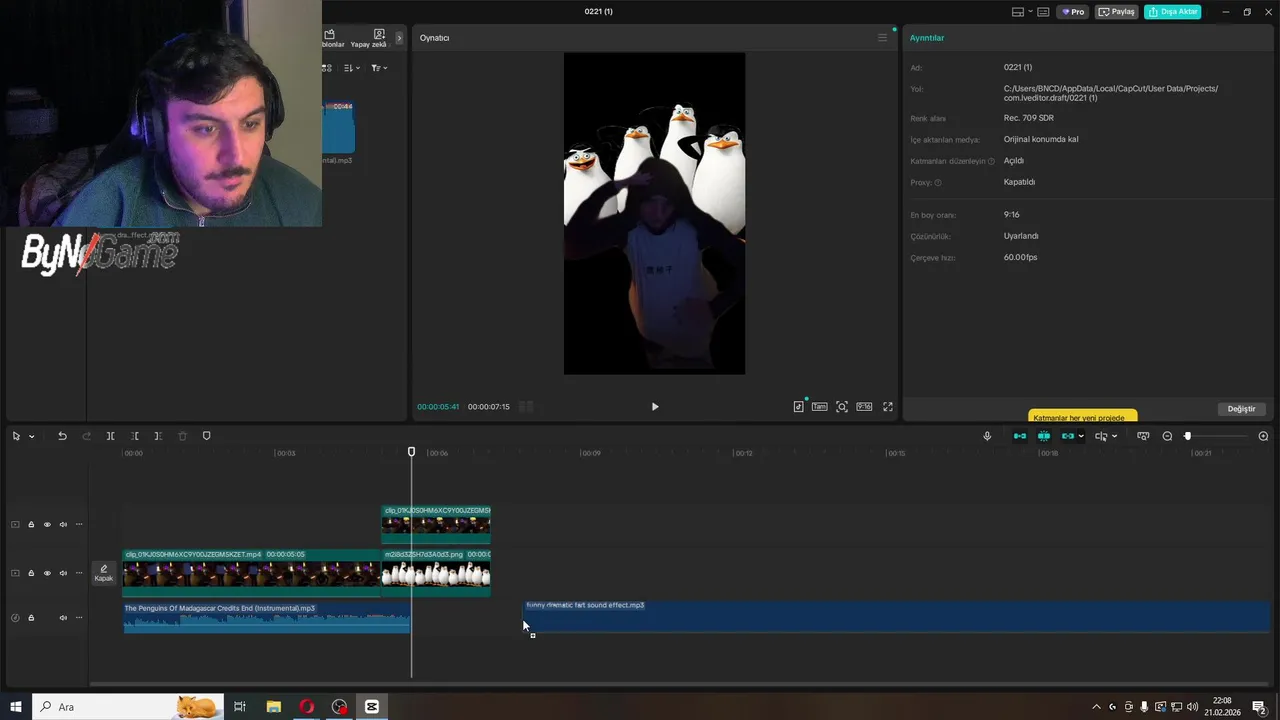Select the funny dramatic fart sound clip
Viewport: 1280px width, 720px height.
pos(897,616)
